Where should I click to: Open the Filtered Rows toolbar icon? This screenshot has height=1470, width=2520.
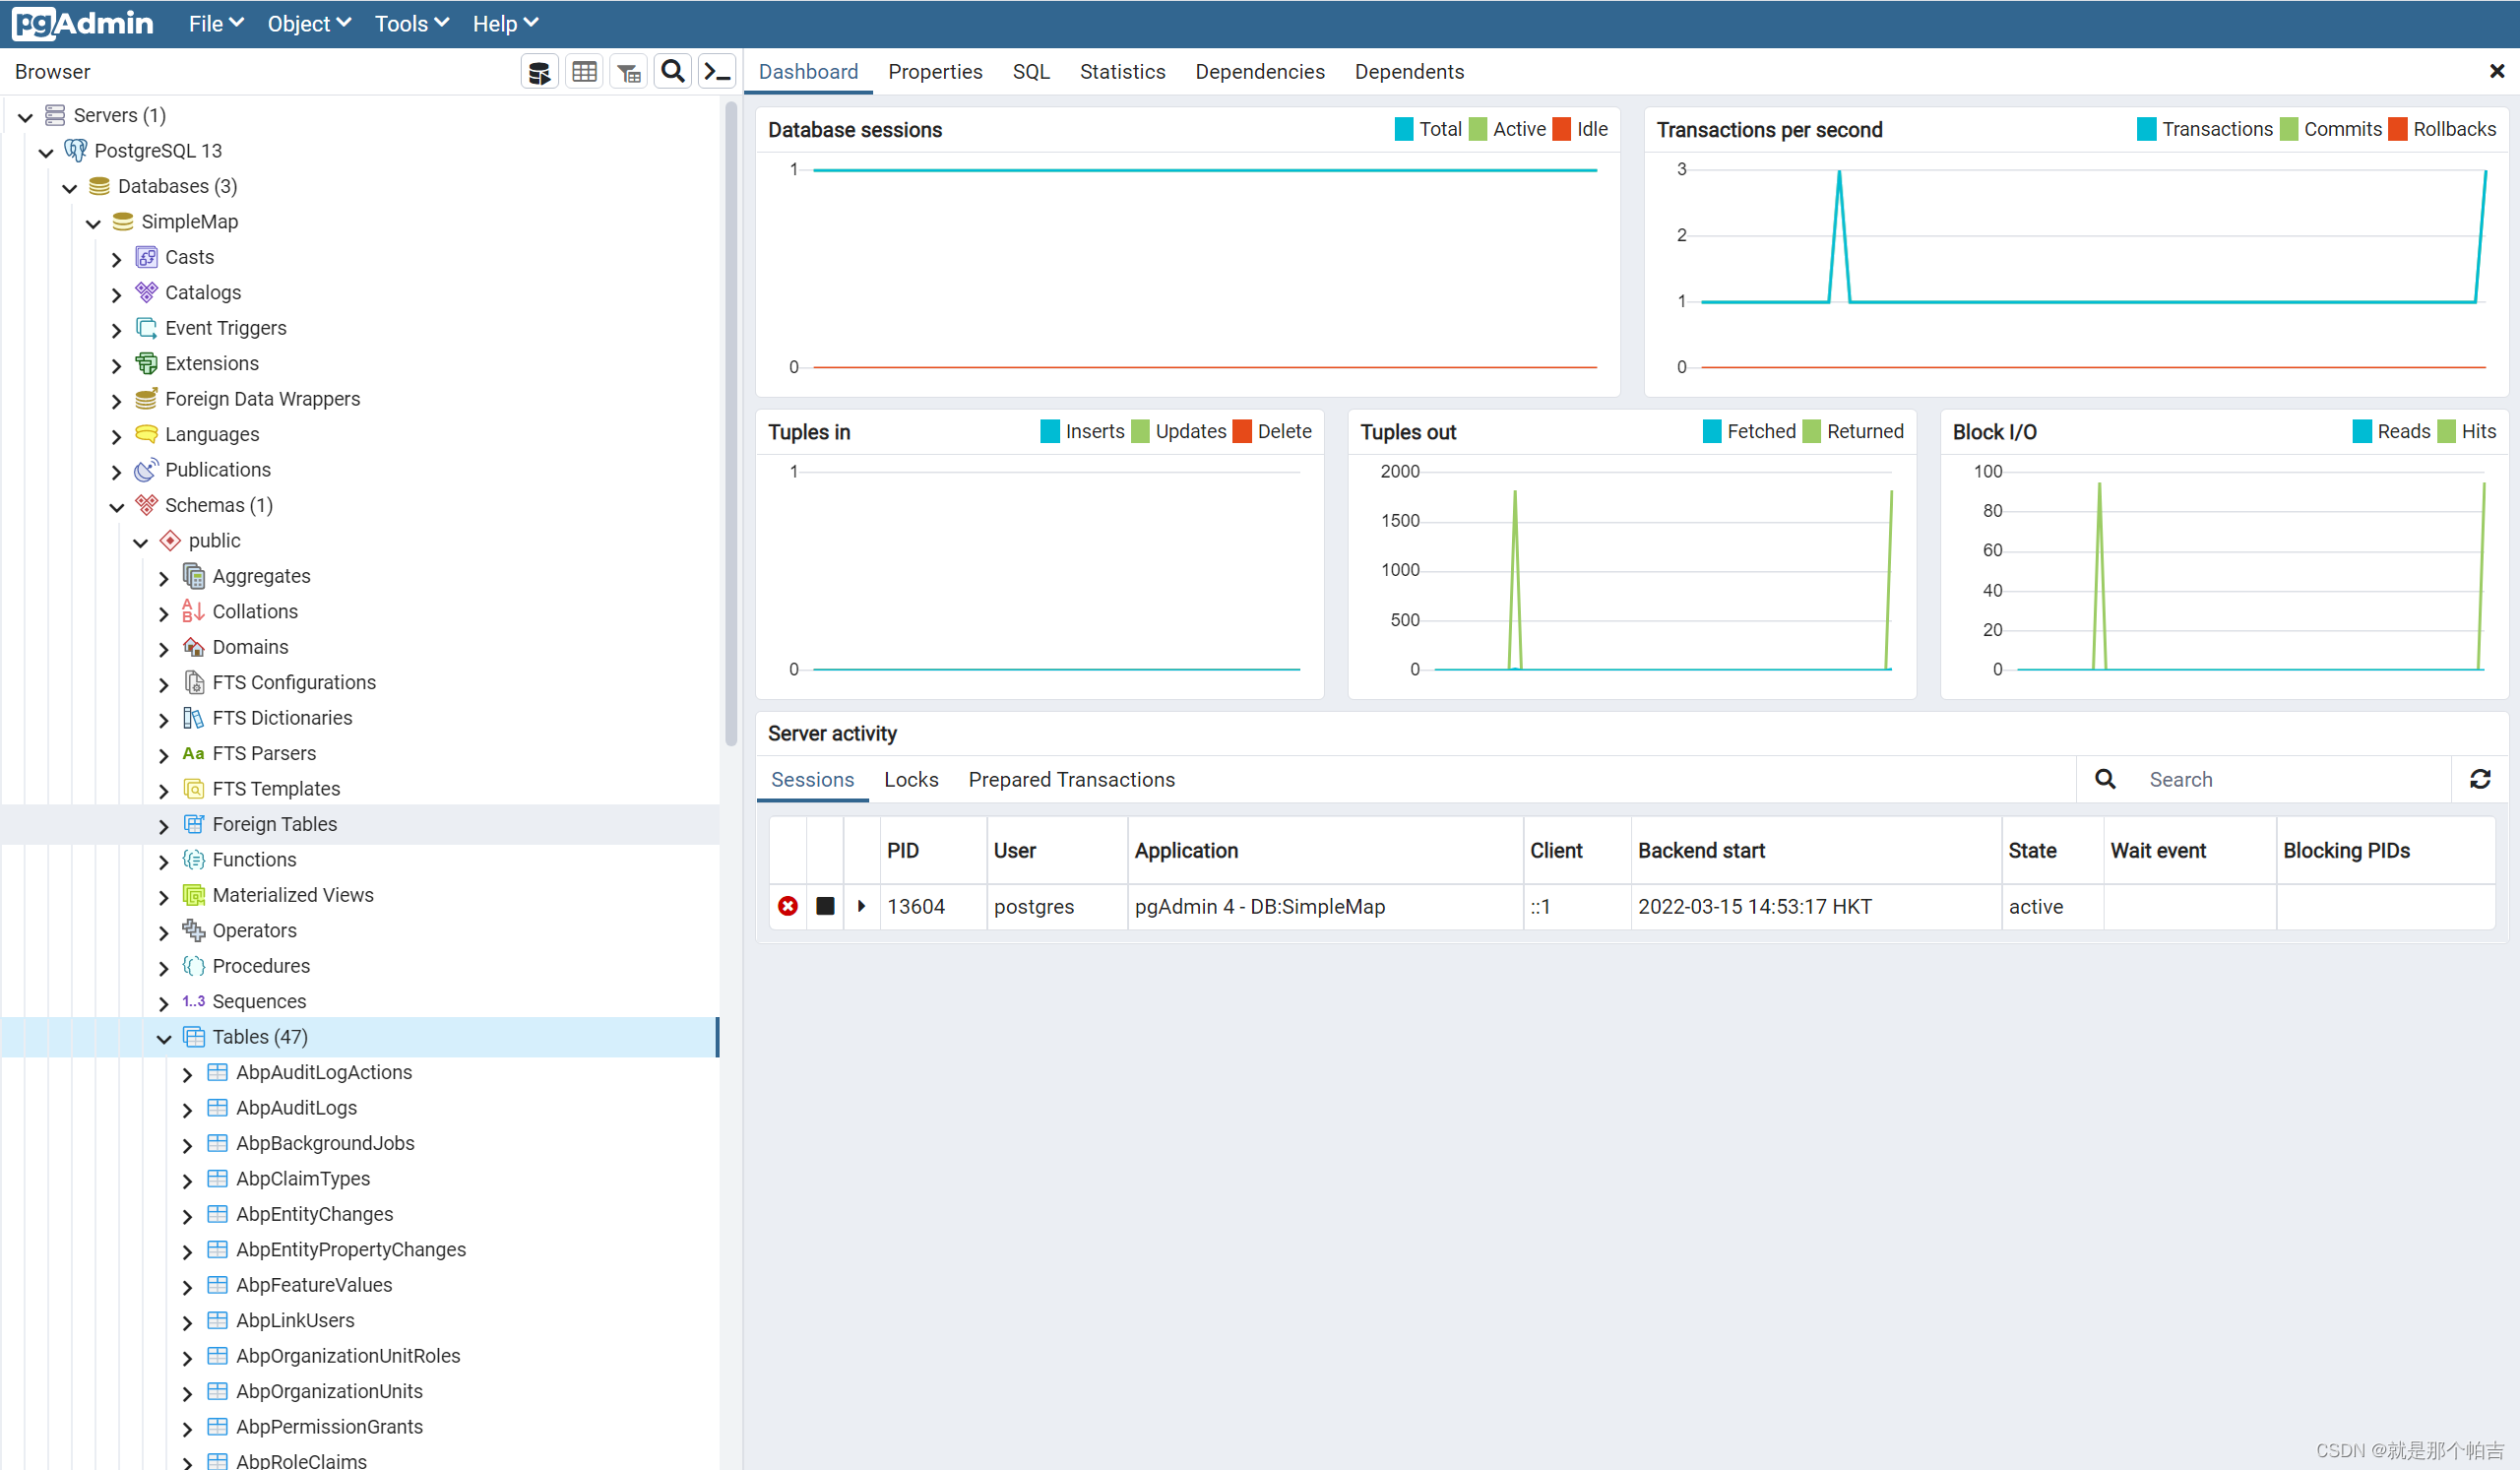point(628,71)
